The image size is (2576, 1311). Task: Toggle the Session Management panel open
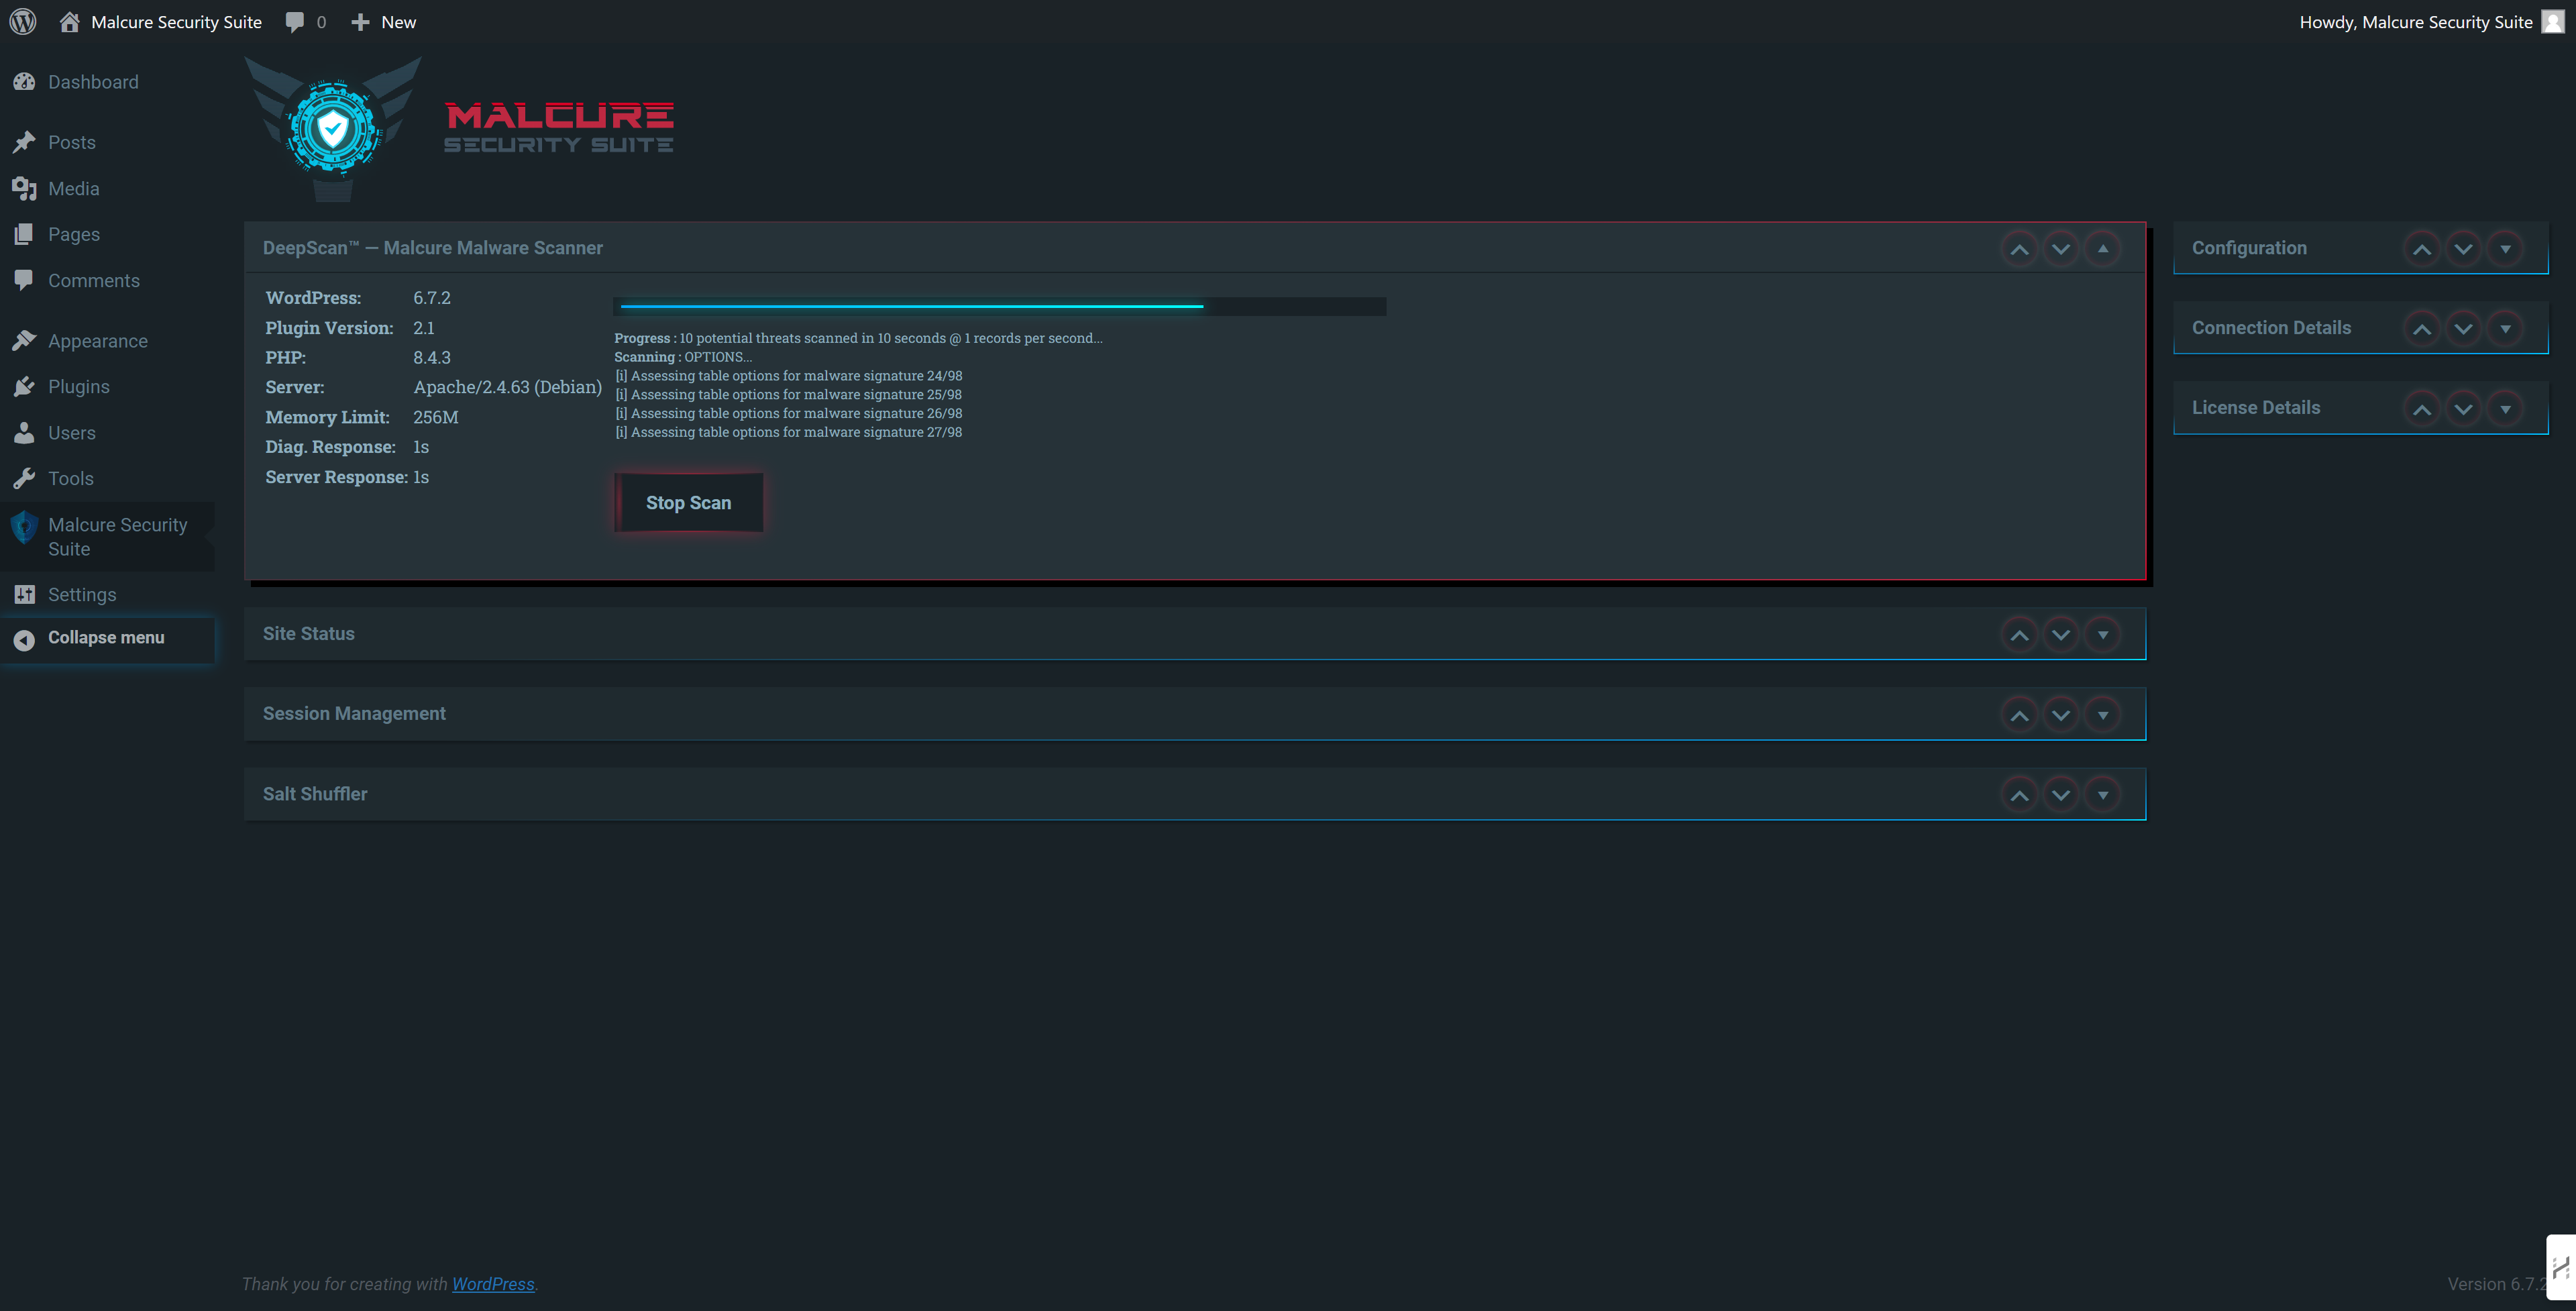click(2103, 715)
